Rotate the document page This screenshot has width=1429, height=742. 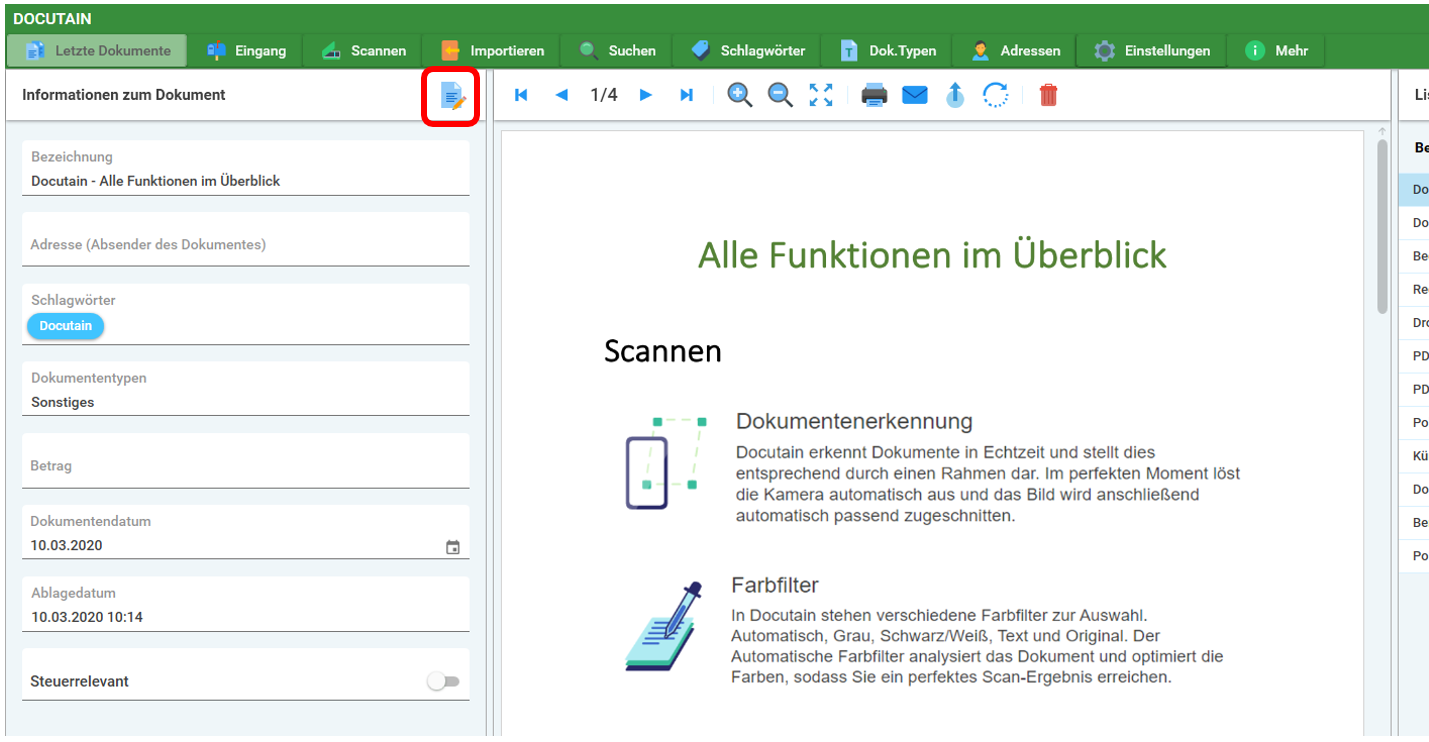[x=995, y=95]
